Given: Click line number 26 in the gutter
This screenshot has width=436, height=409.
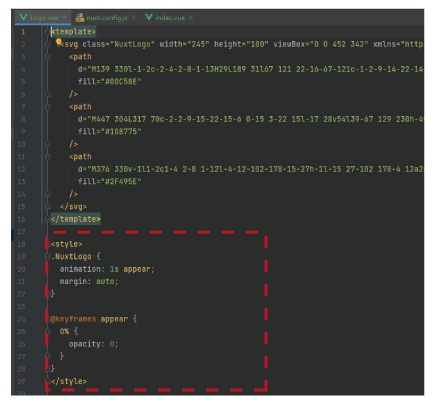Looking at the screenshot, I should click(21, 344).
